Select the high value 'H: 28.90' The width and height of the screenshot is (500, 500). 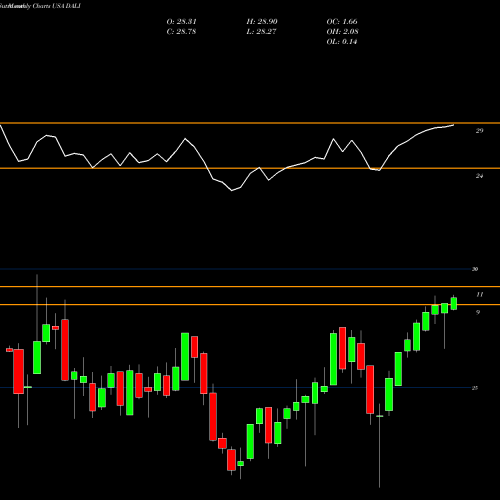pos(262,22)
